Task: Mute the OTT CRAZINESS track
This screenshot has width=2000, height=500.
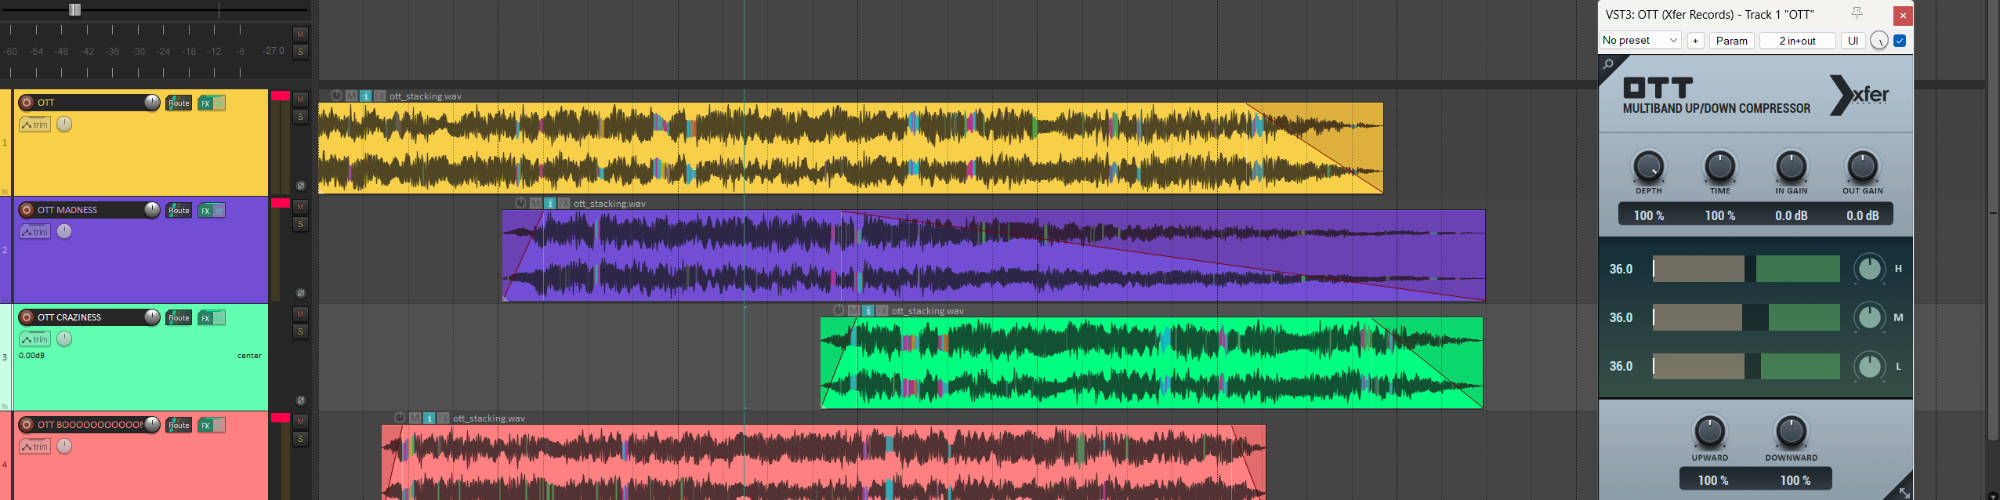Action: (300, 314)
